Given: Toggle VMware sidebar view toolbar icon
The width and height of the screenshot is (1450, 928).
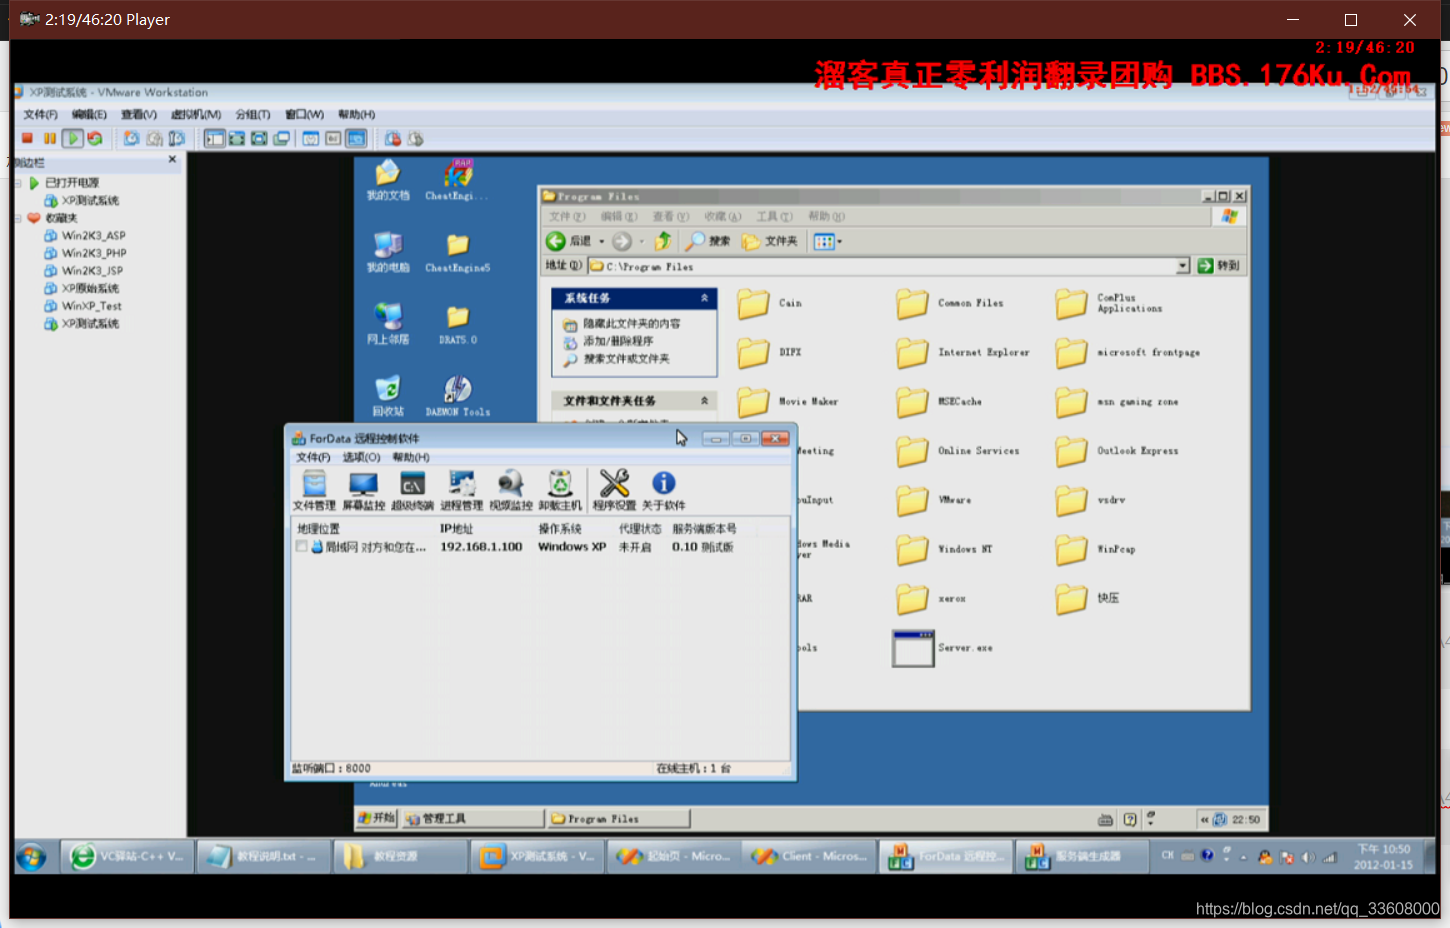Looking at the screenshot, I should (x=214, y=139).
